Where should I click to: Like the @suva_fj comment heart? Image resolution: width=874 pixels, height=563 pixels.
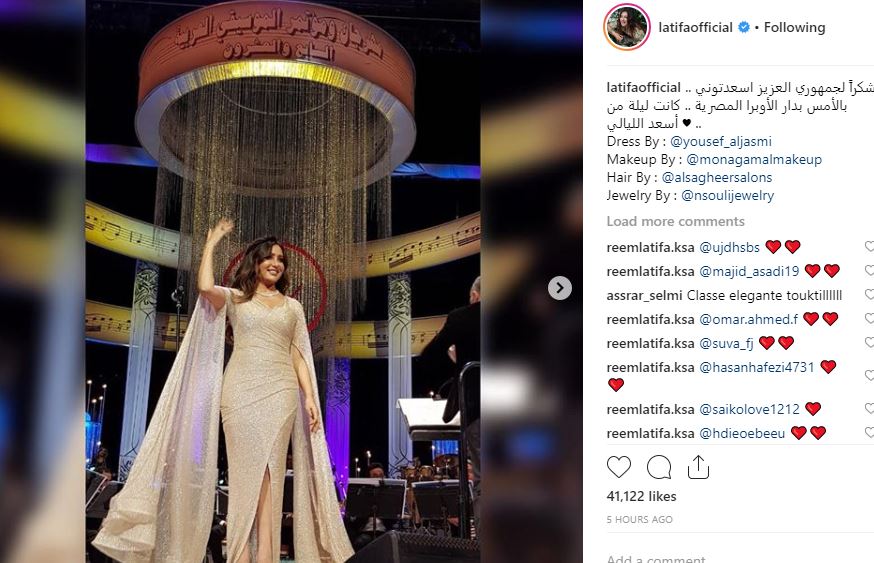(869, 342)
